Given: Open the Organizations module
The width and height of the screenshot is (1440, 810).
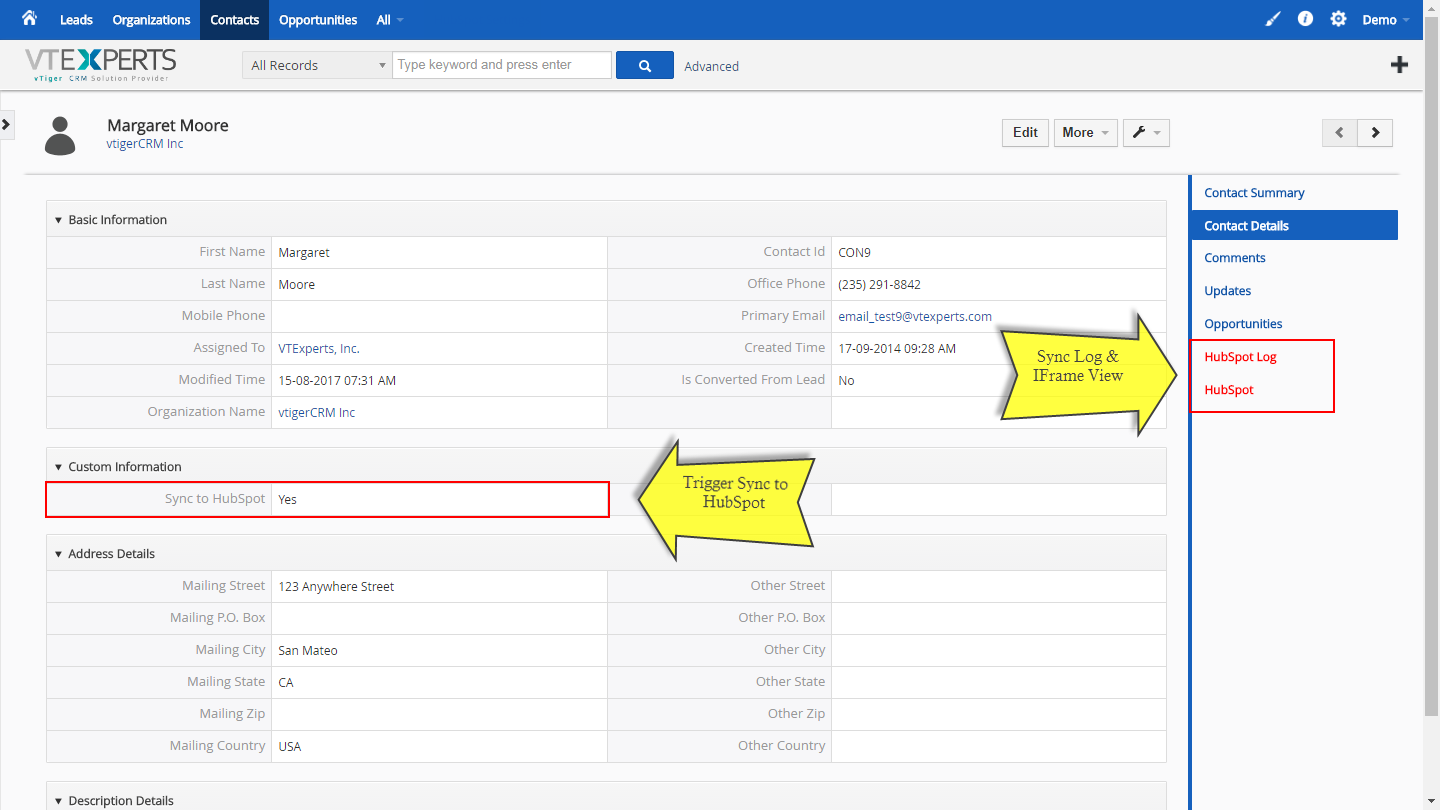Looking at the screenshot, I should (151, 20).
